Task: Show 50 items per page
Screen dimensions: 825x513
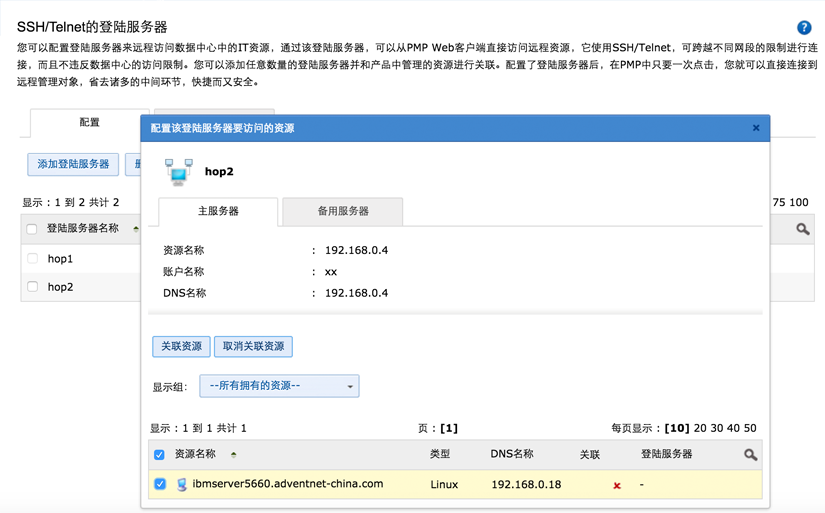Action: tap(750, 428)
